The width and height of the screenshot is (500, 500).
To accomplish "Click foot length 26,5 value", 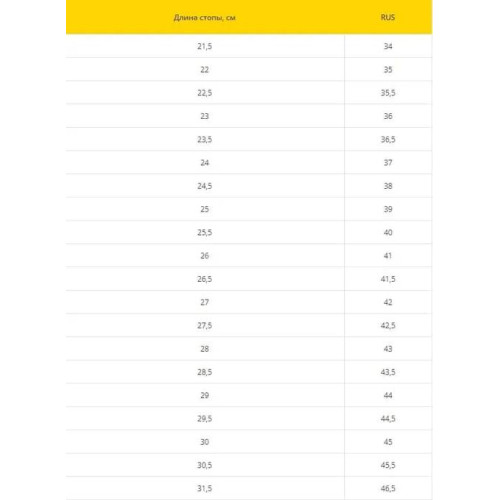I will click(x=205, y=279).
